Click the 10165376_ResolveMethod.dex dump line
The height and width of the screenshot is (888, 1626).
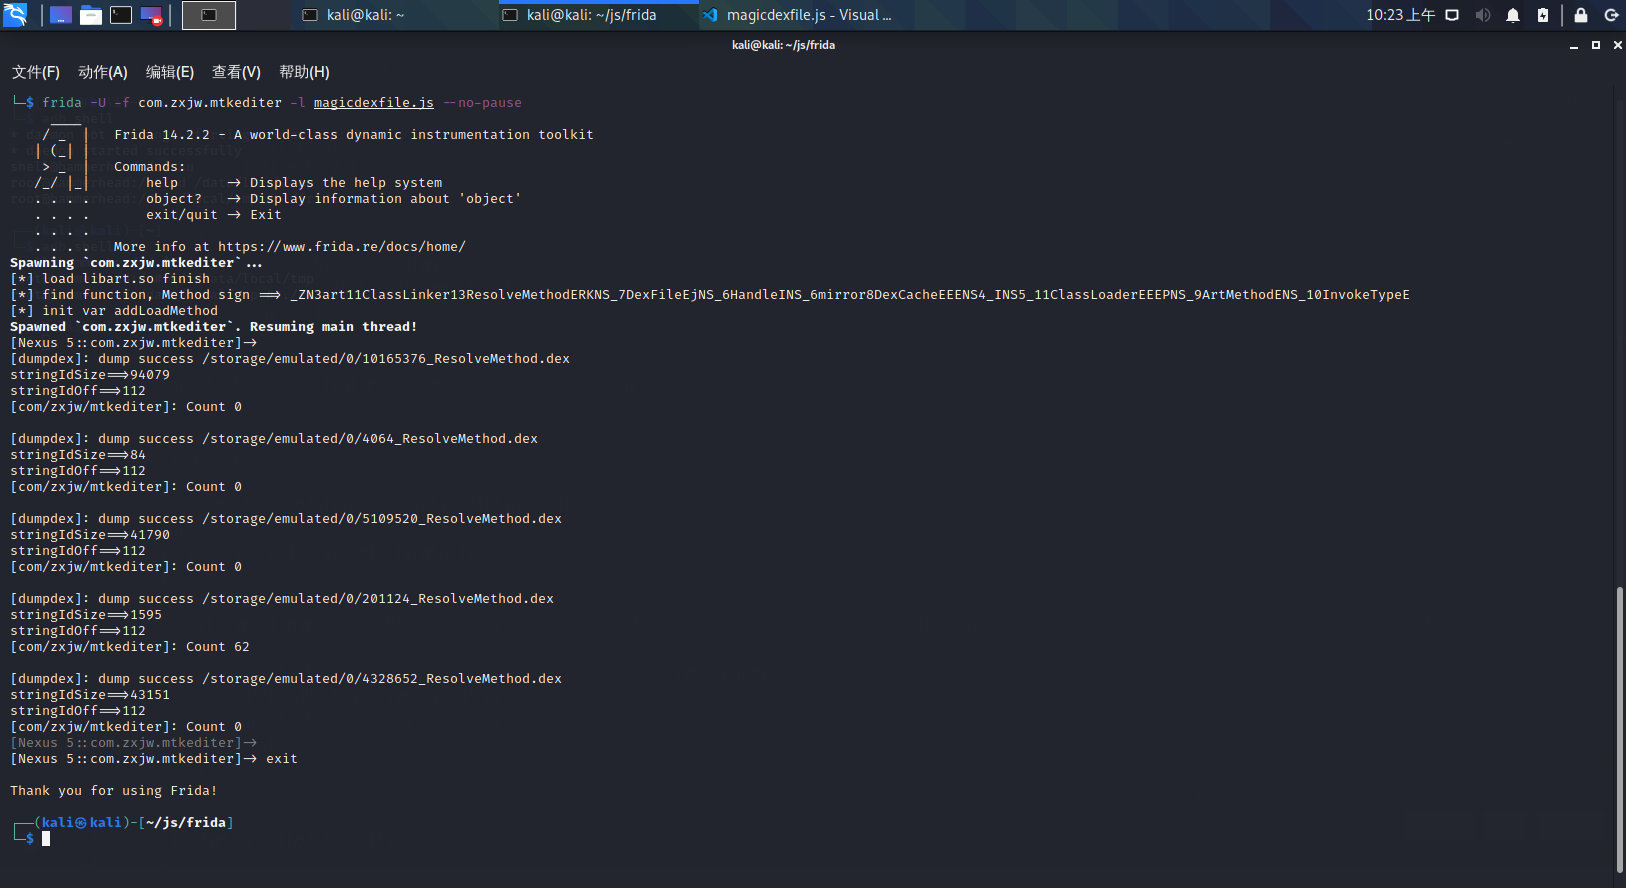point(290,359)
